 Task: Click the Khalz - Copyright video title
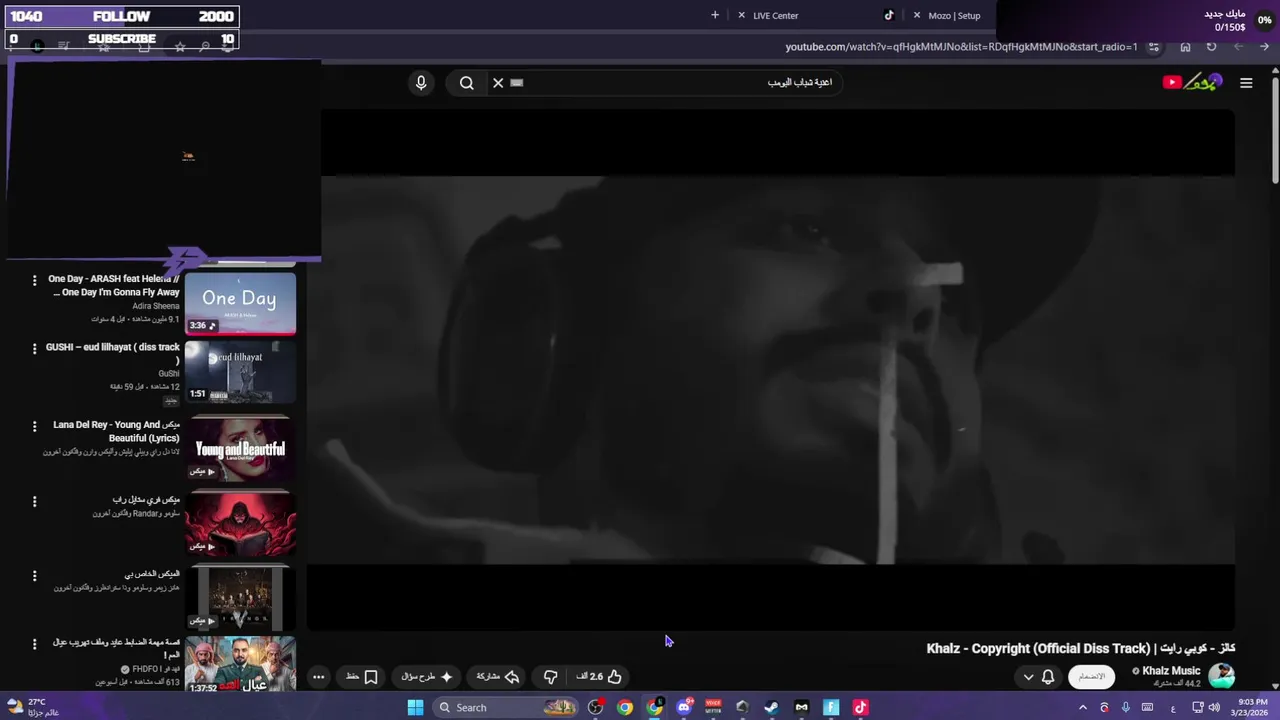coord(1080,648)
